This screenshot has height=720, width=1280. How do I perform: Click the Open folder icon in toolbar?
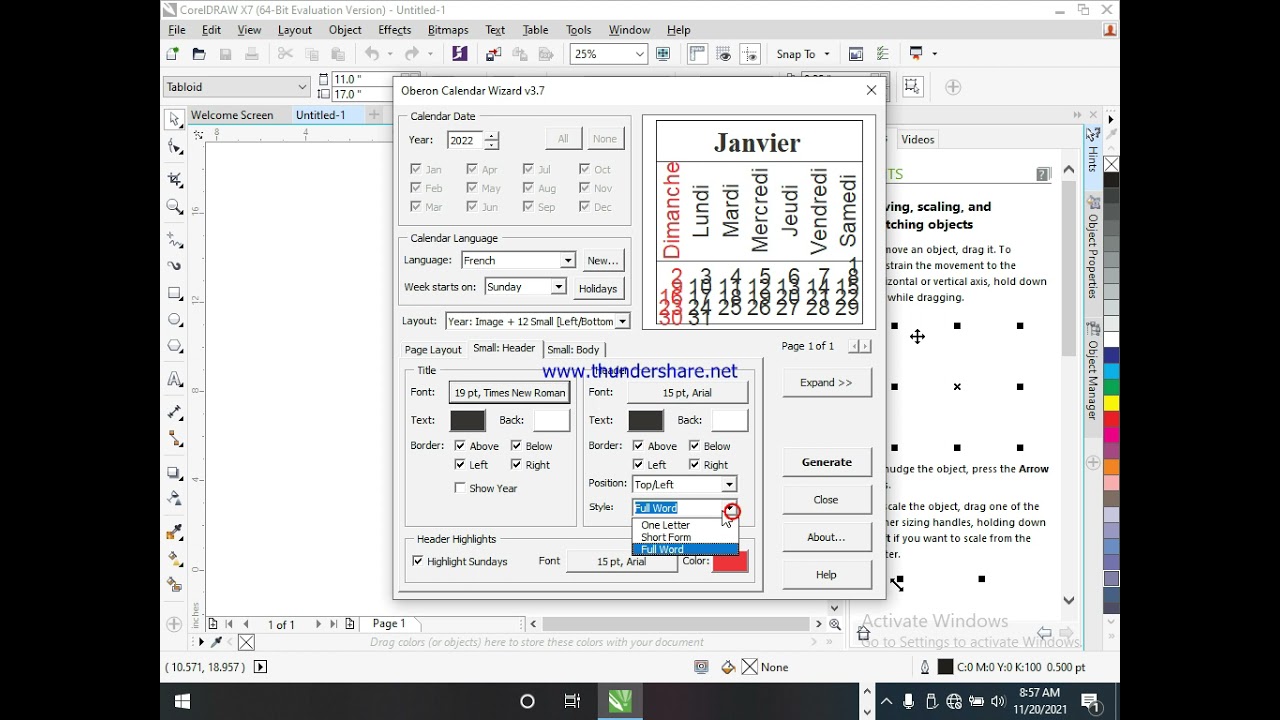[199, 54]
